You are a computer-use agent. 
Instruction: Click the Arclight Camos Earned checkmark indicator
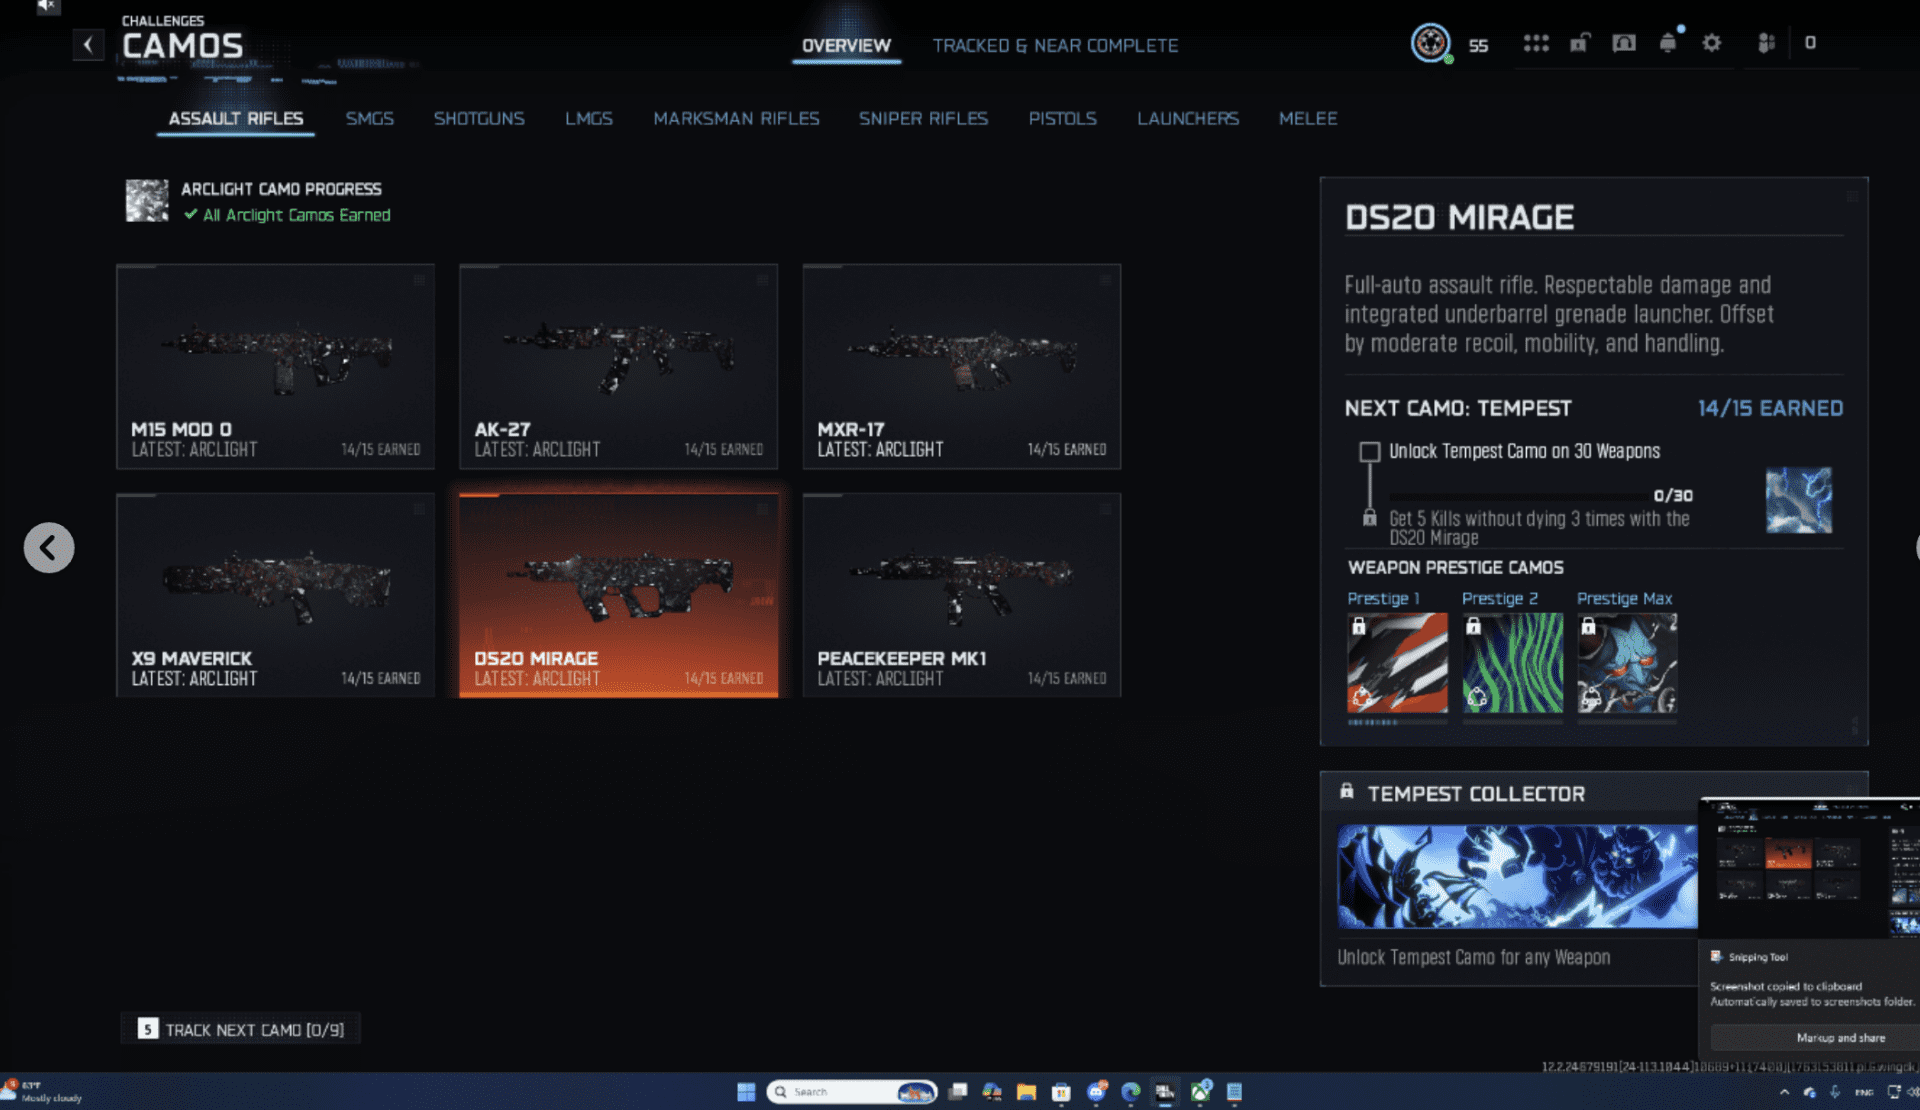pyautogui.click(x=190, y=214)
